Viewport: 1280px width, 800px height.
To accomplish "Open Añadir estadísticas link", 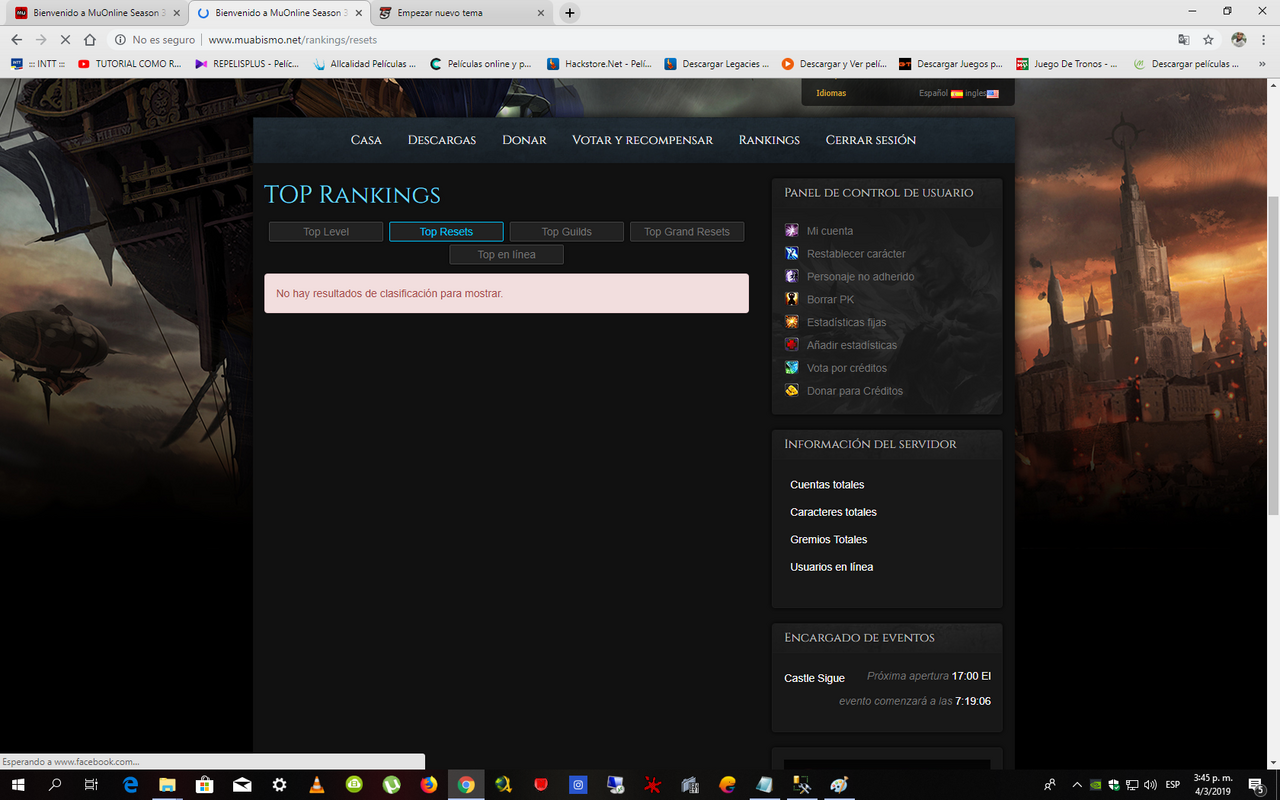I will point(852,345).
